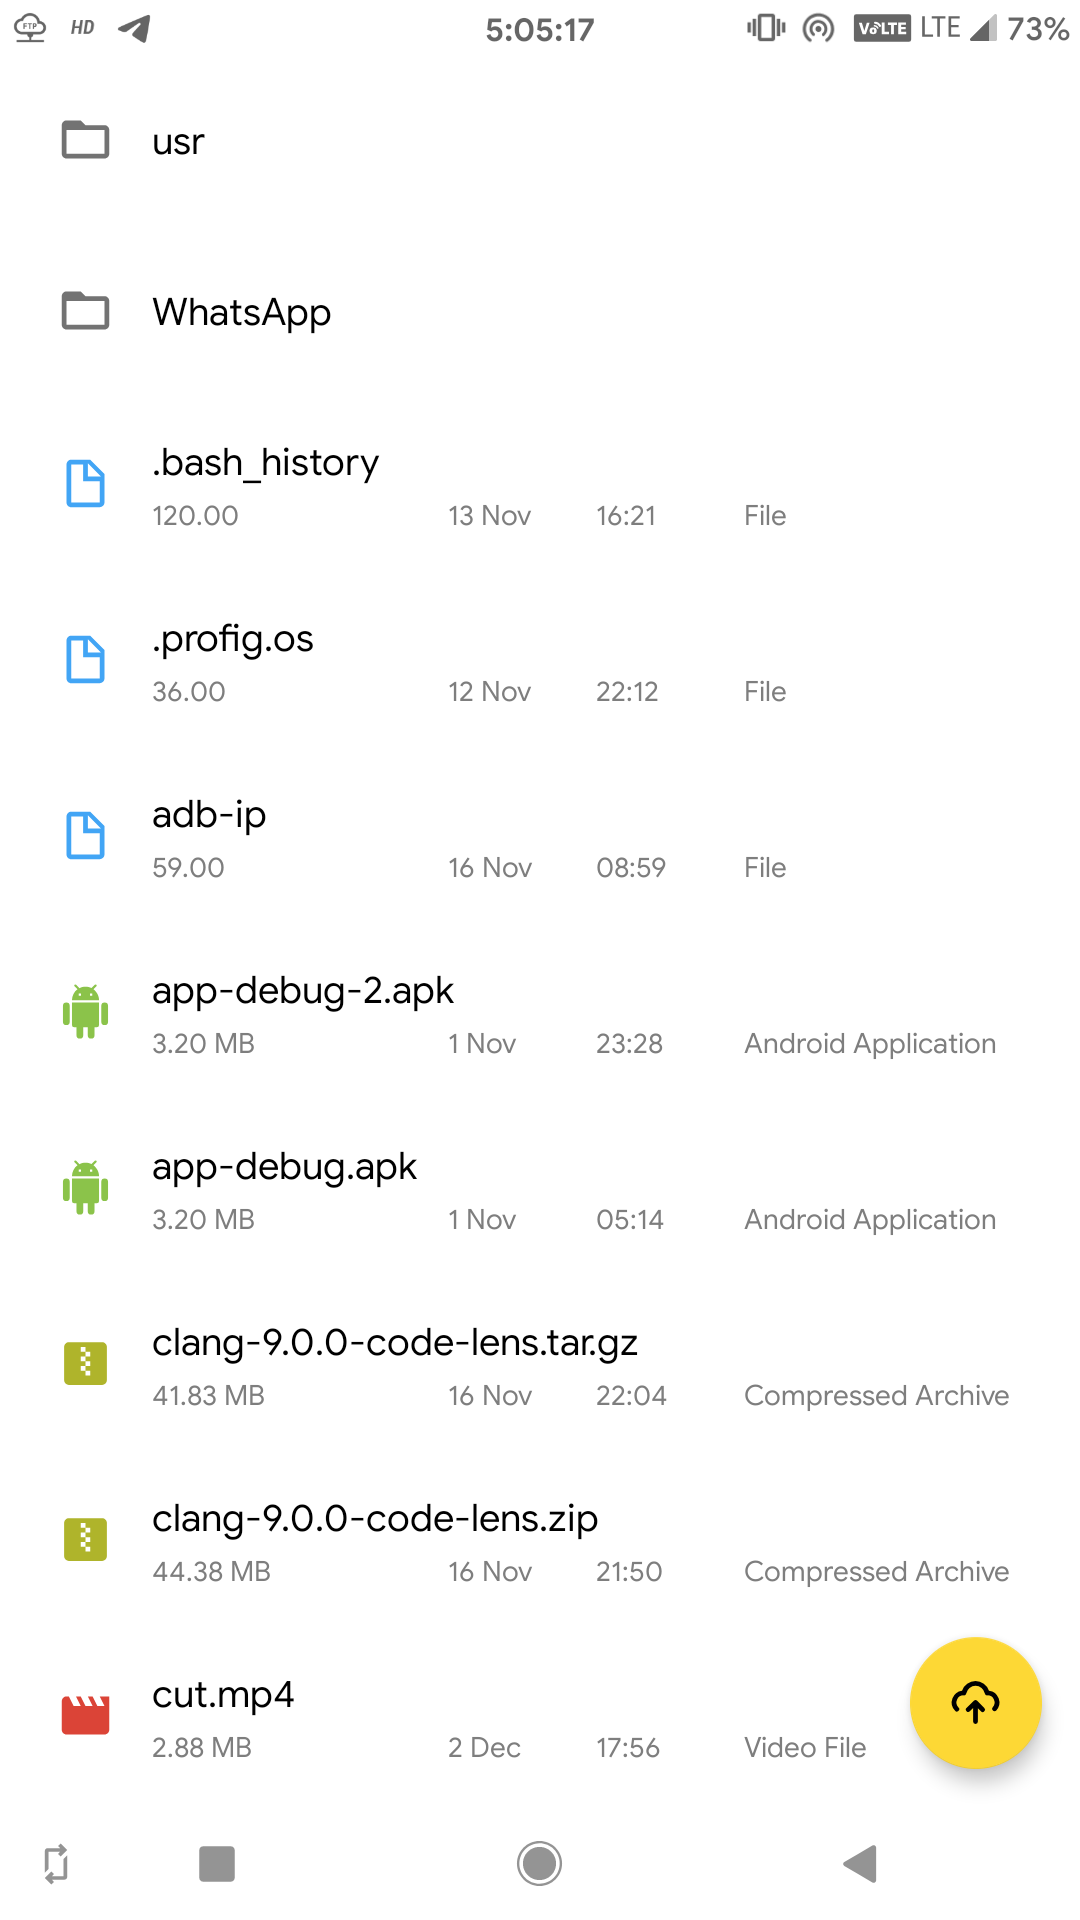The height and width of the screenshot is (1920, 1080).
Task: Select the app-debug-2.apk file name
Action: tap(303, 991)
